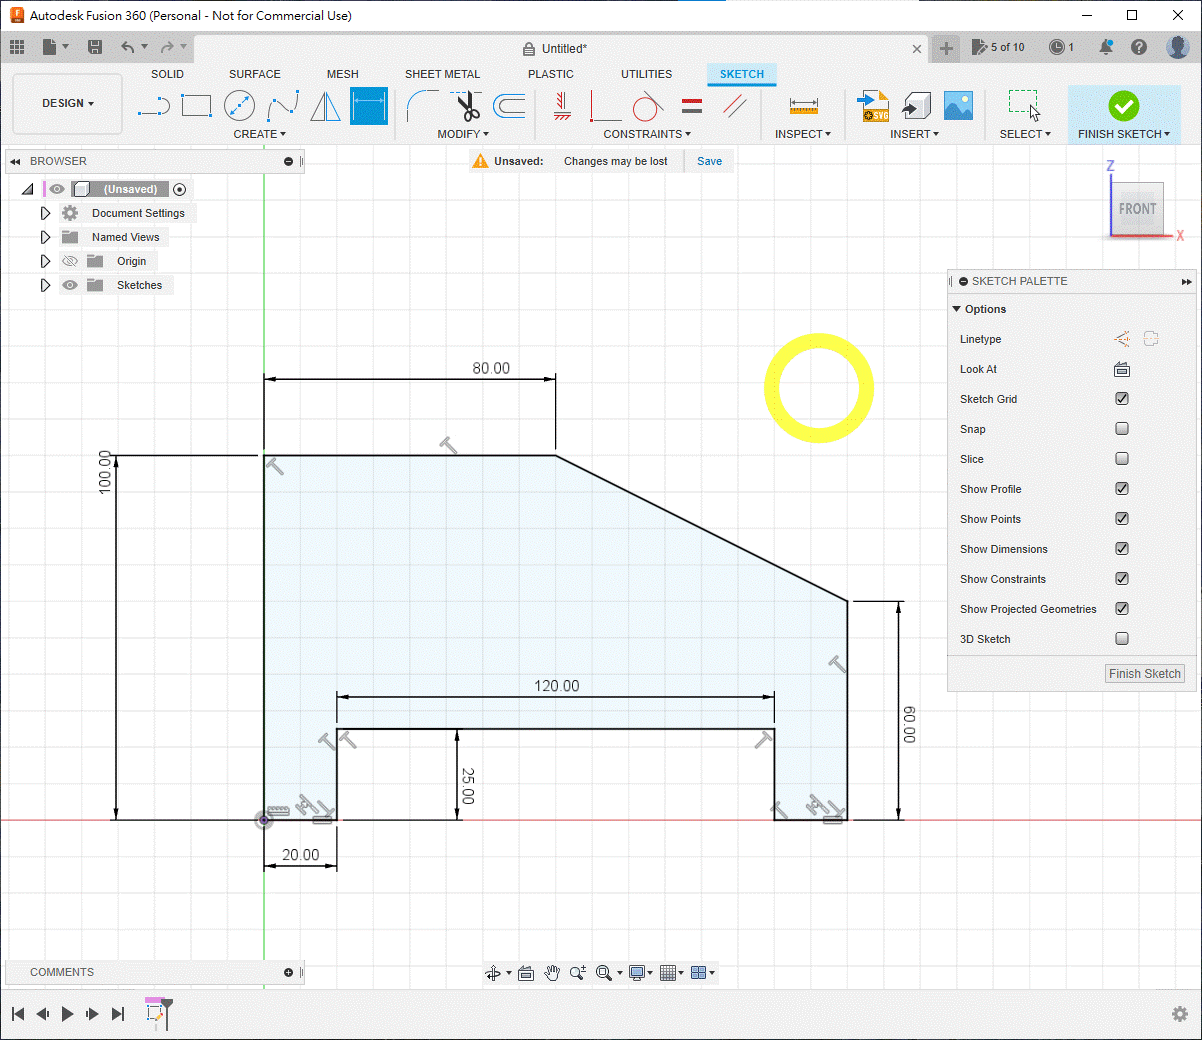This screenshot has width=1202, height=1040.
Task: Switch to the SURFACE tab
Action: (254, 74)
